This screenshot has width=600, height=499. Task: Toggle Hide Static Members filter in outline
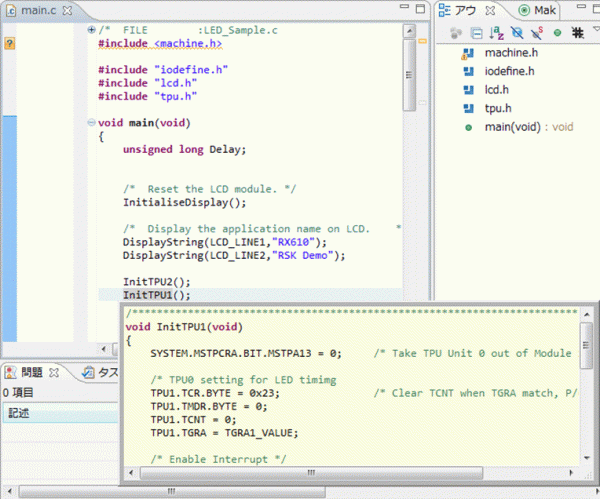click(x=537, y=32)
